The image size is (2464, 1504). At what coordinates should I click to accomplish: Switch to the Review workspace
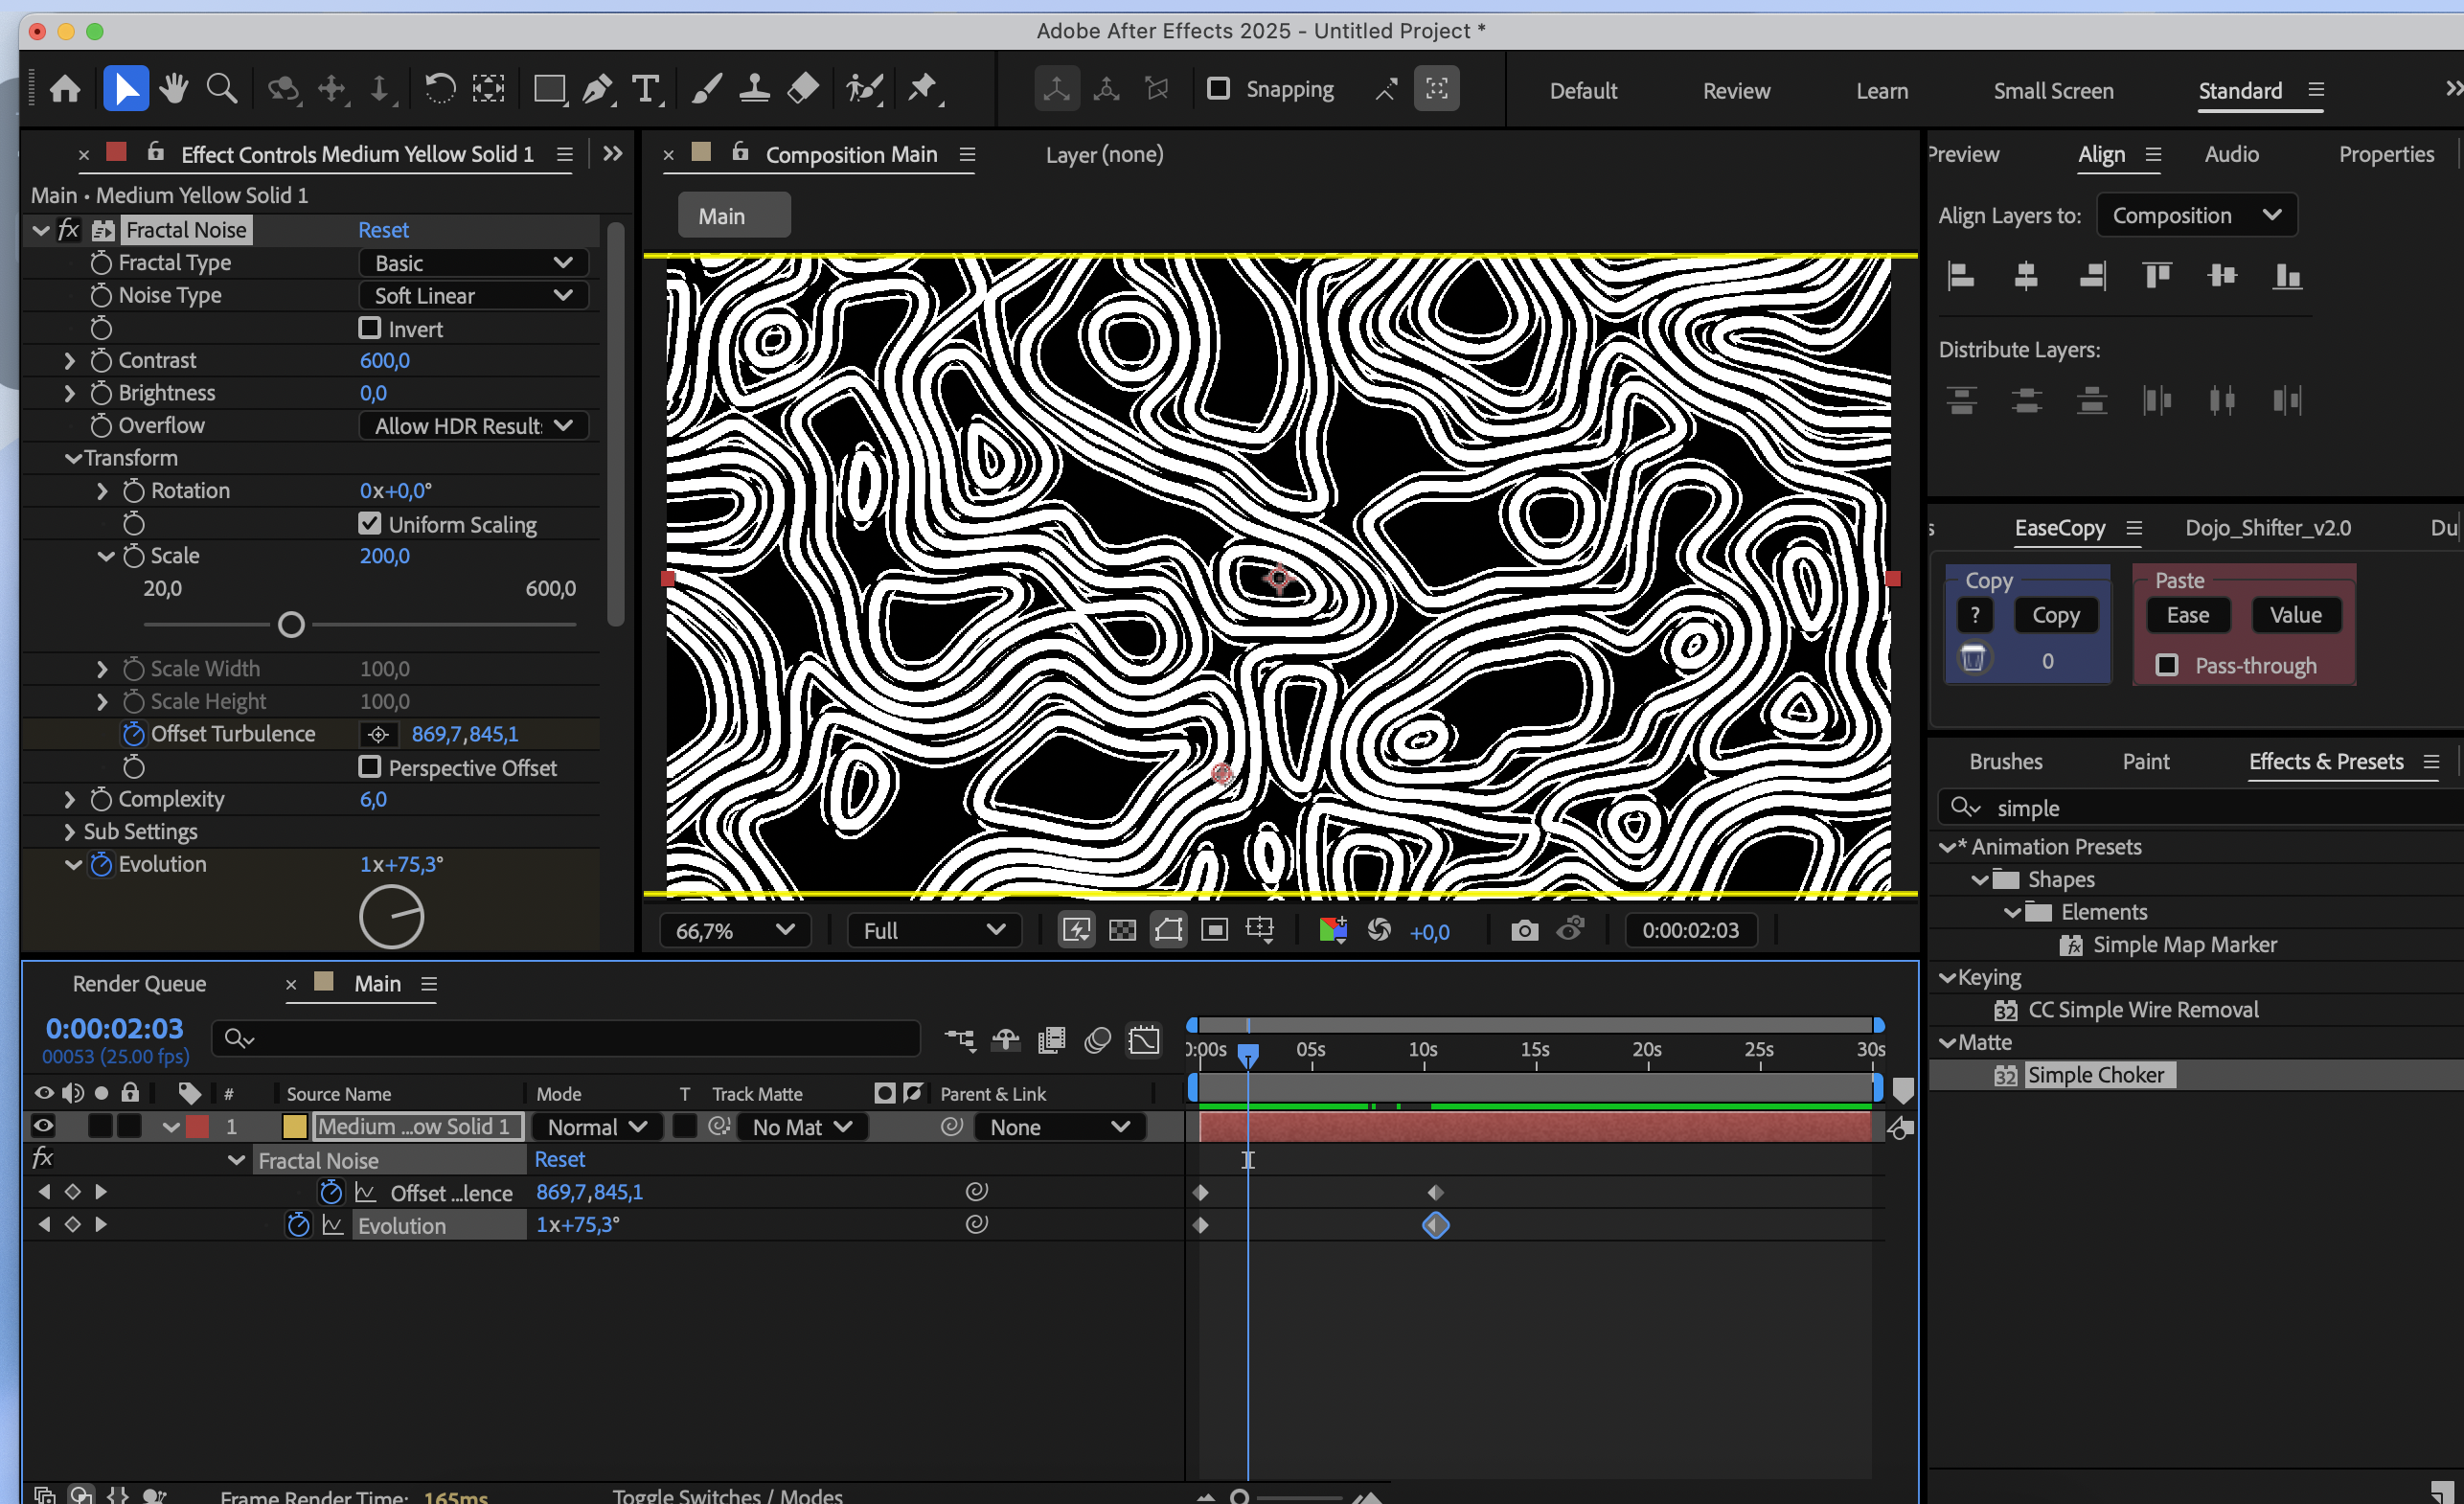(1735, 91)
